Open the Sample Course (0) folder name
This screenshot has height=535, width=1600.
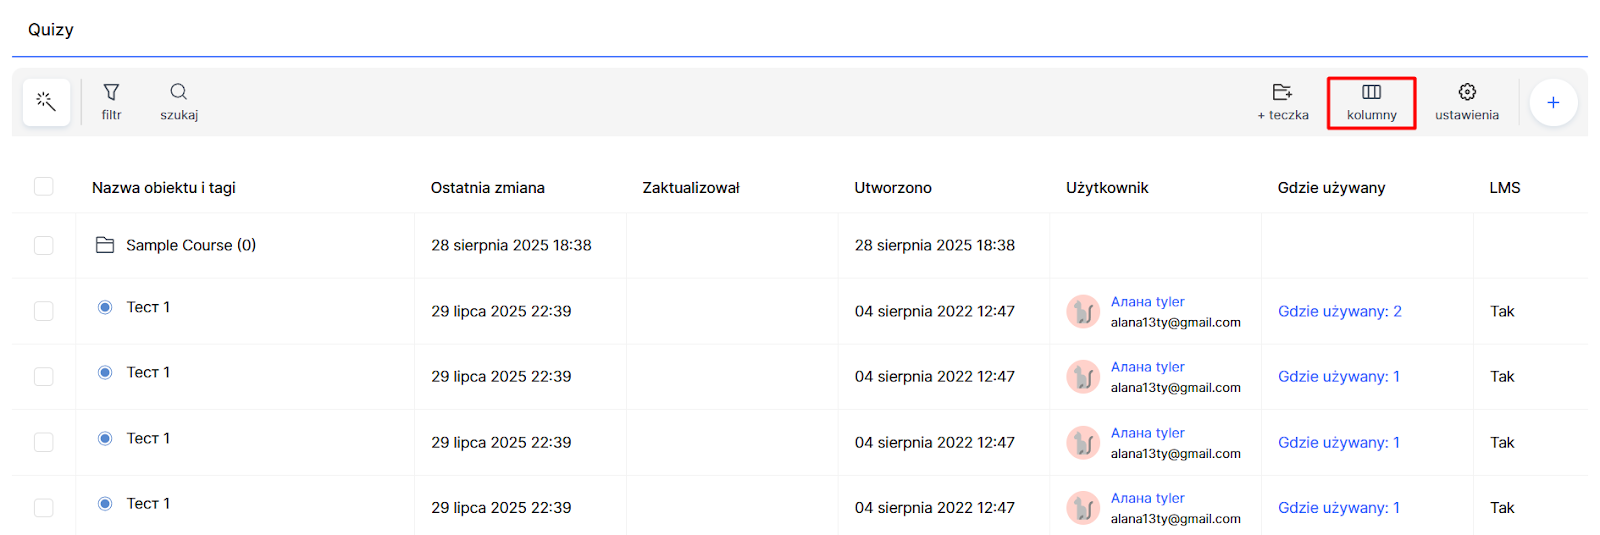coord(191,245)
